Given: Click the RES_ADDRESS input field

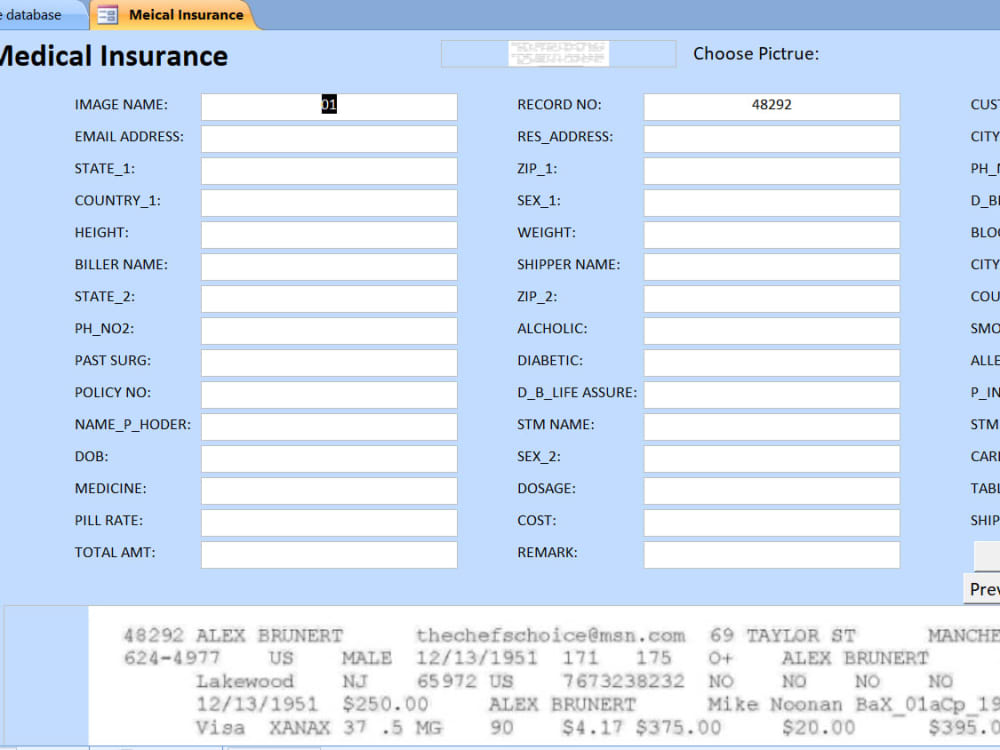Looking at the screenshot, I should coord(772,139).
